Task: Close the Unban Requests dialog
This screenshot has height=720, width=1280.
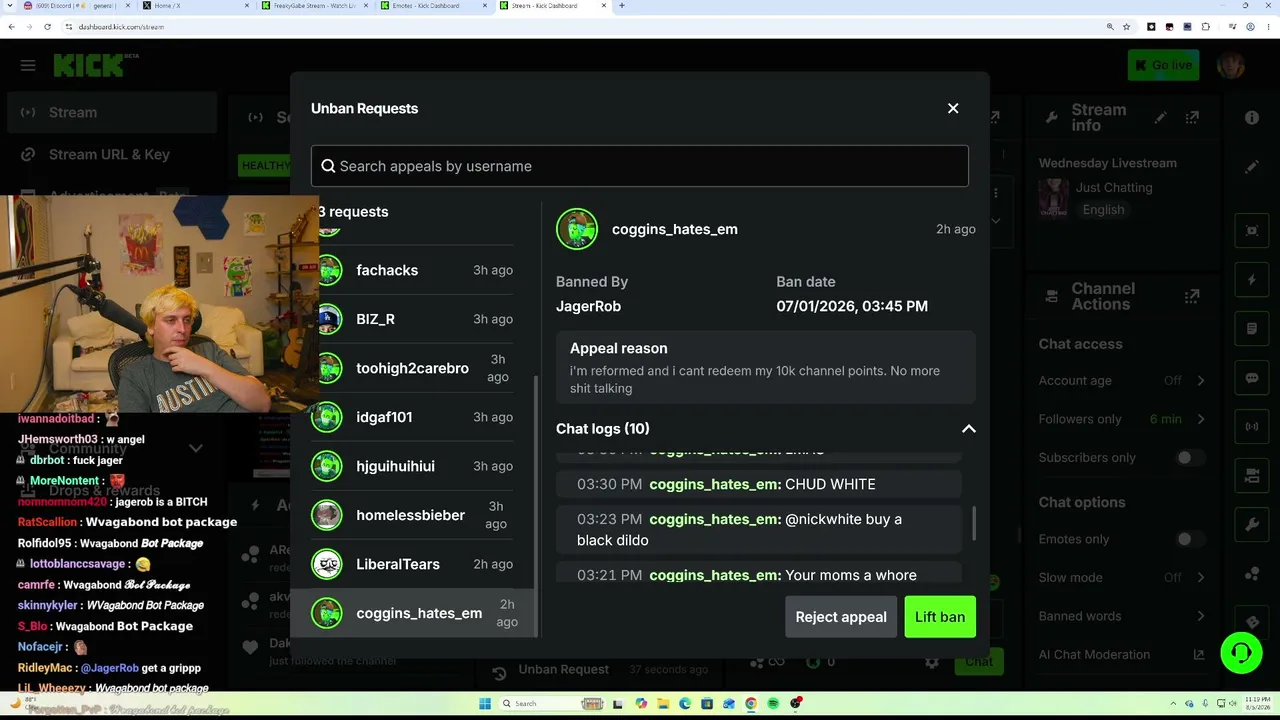Action: pos(953,108)
